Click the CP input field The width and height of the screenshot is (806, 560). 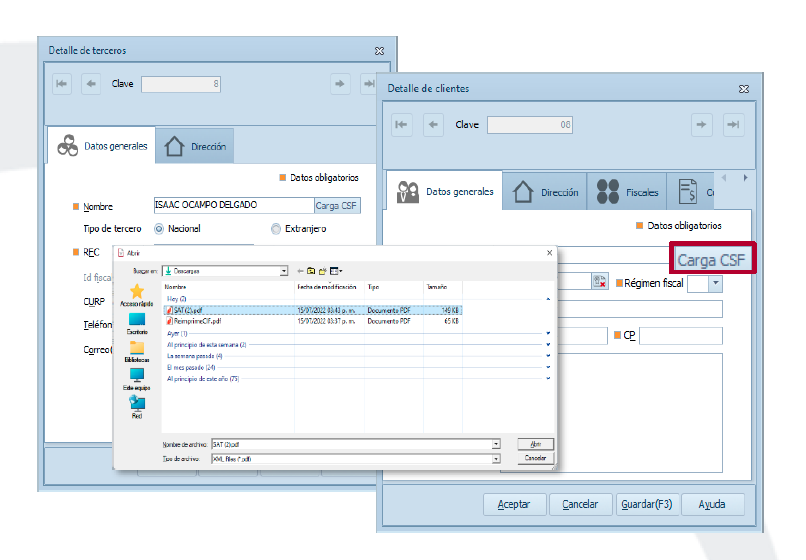click(x=681, y=336)
